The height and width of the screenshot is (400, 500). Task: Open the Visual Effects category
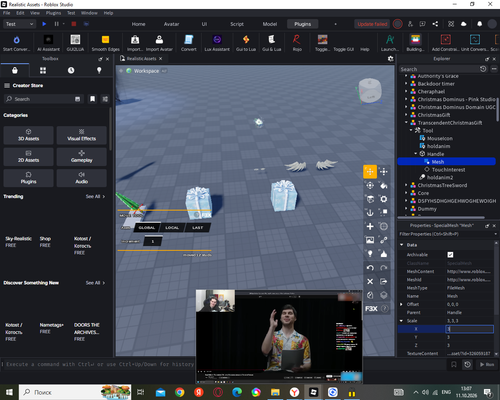82,135
